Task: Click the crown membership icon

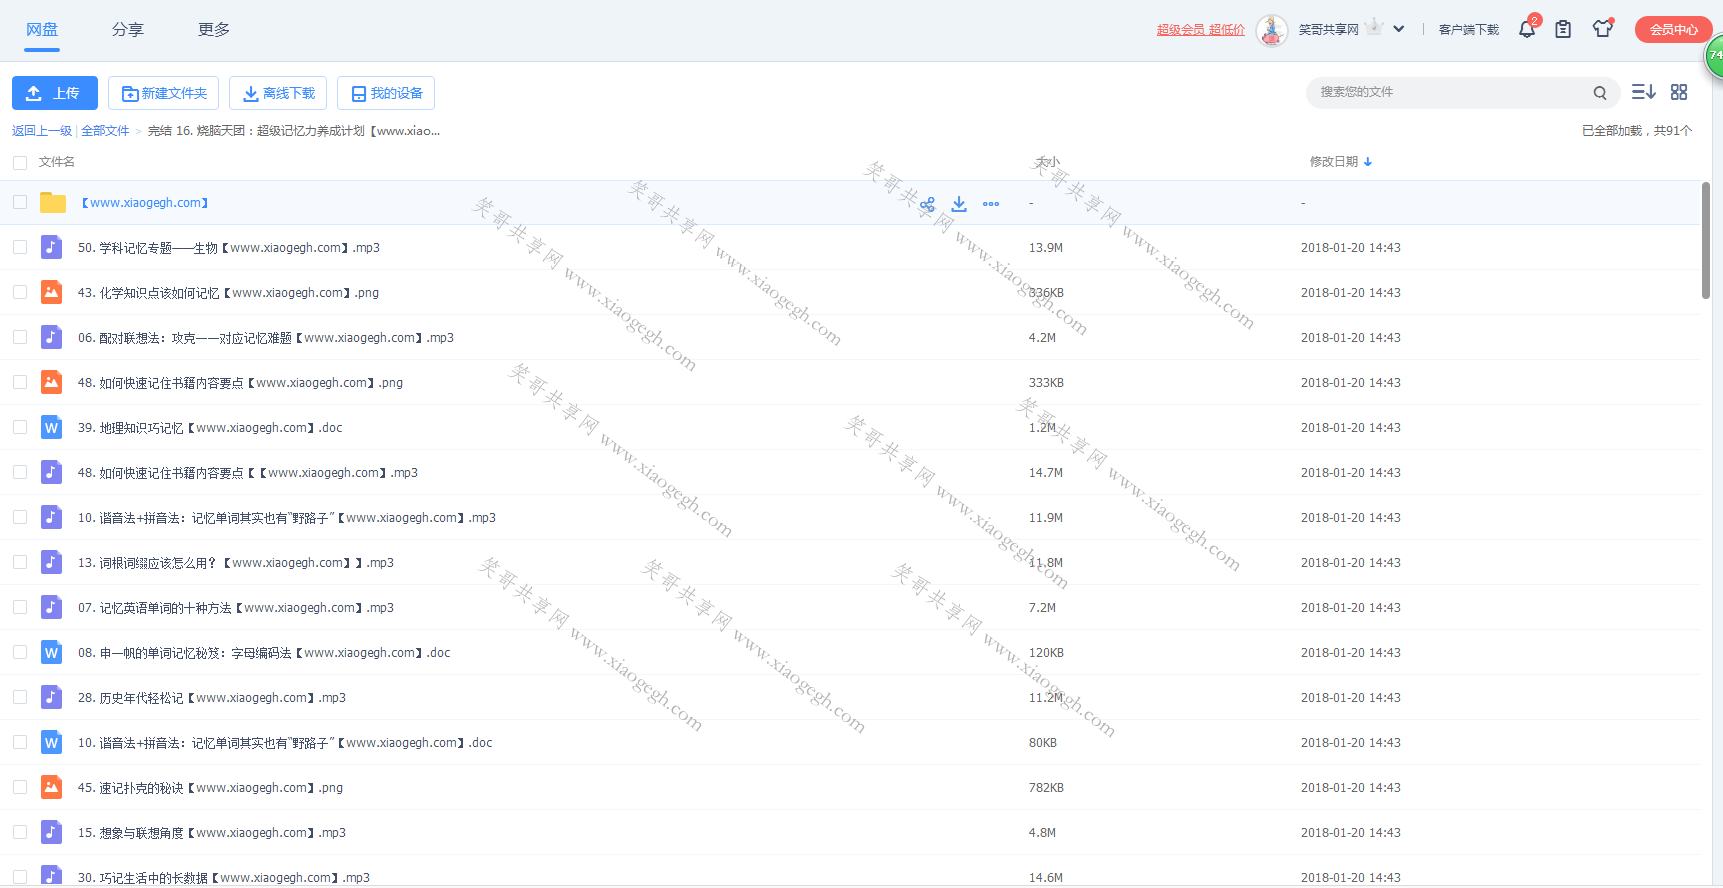Action: coord(1374,27)
